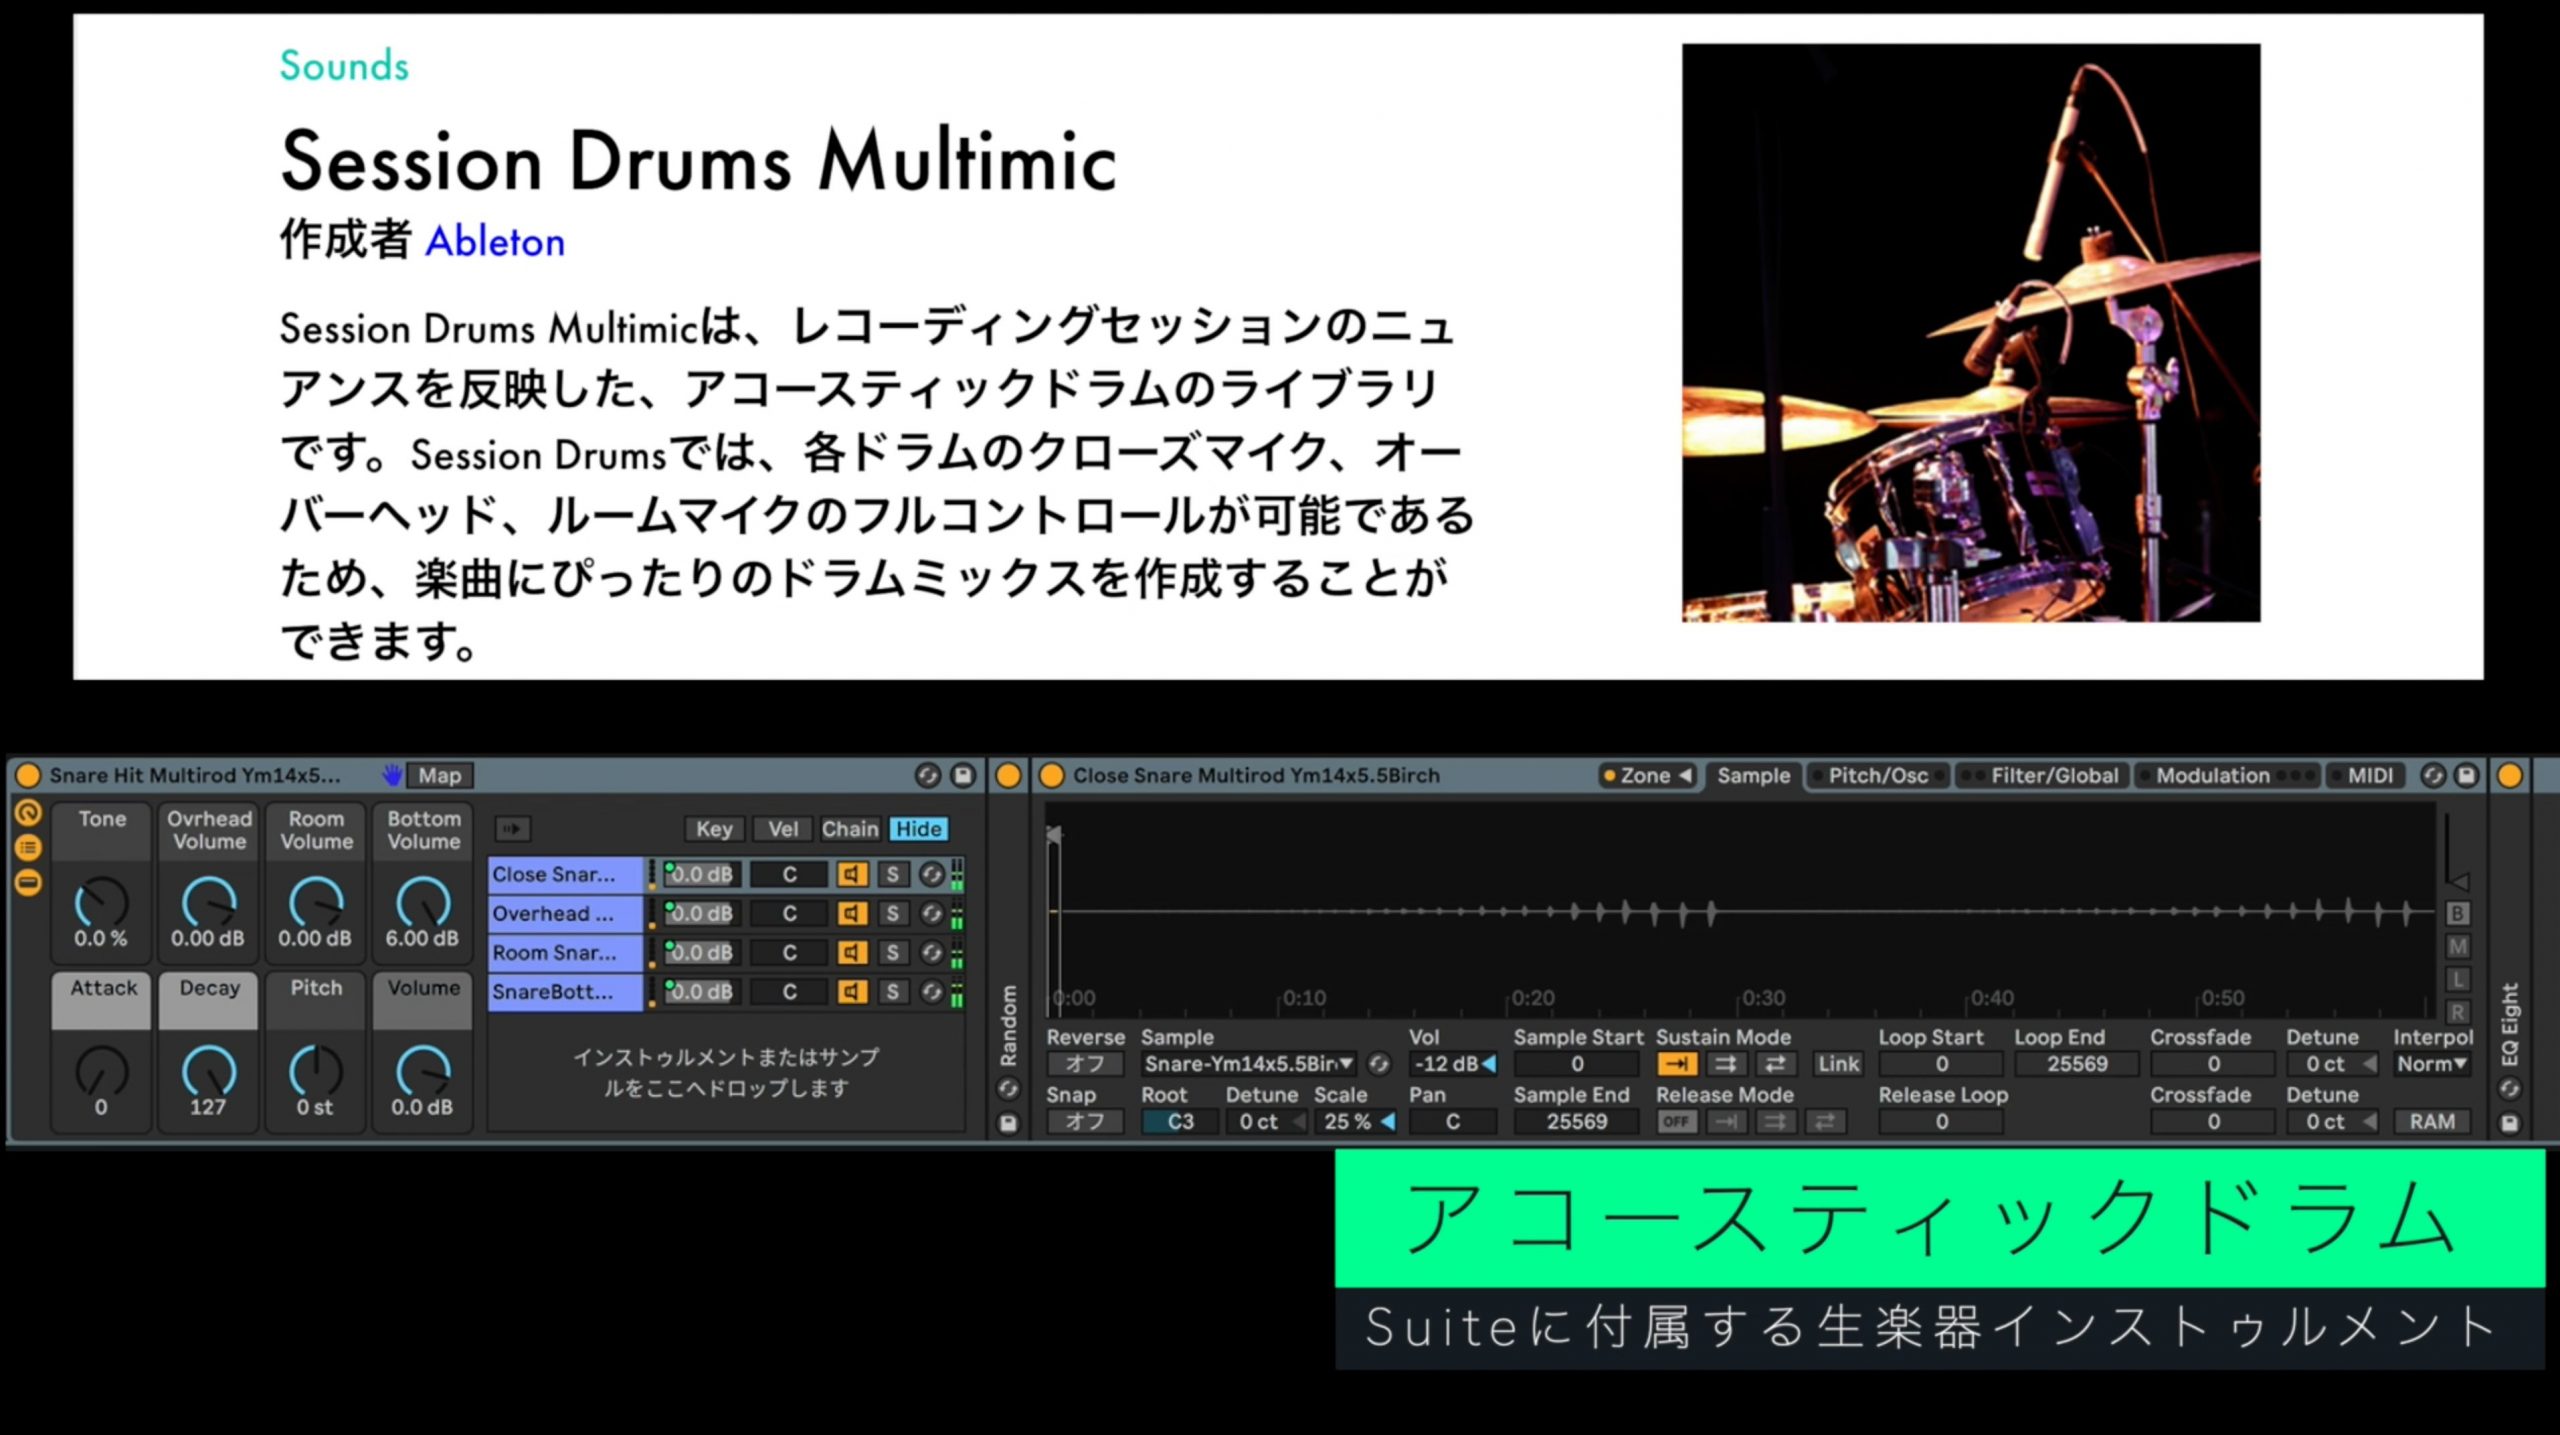Select the Room Snar... chain
This screenshot has width=2560, height=1435.
[x=565, y=953]
